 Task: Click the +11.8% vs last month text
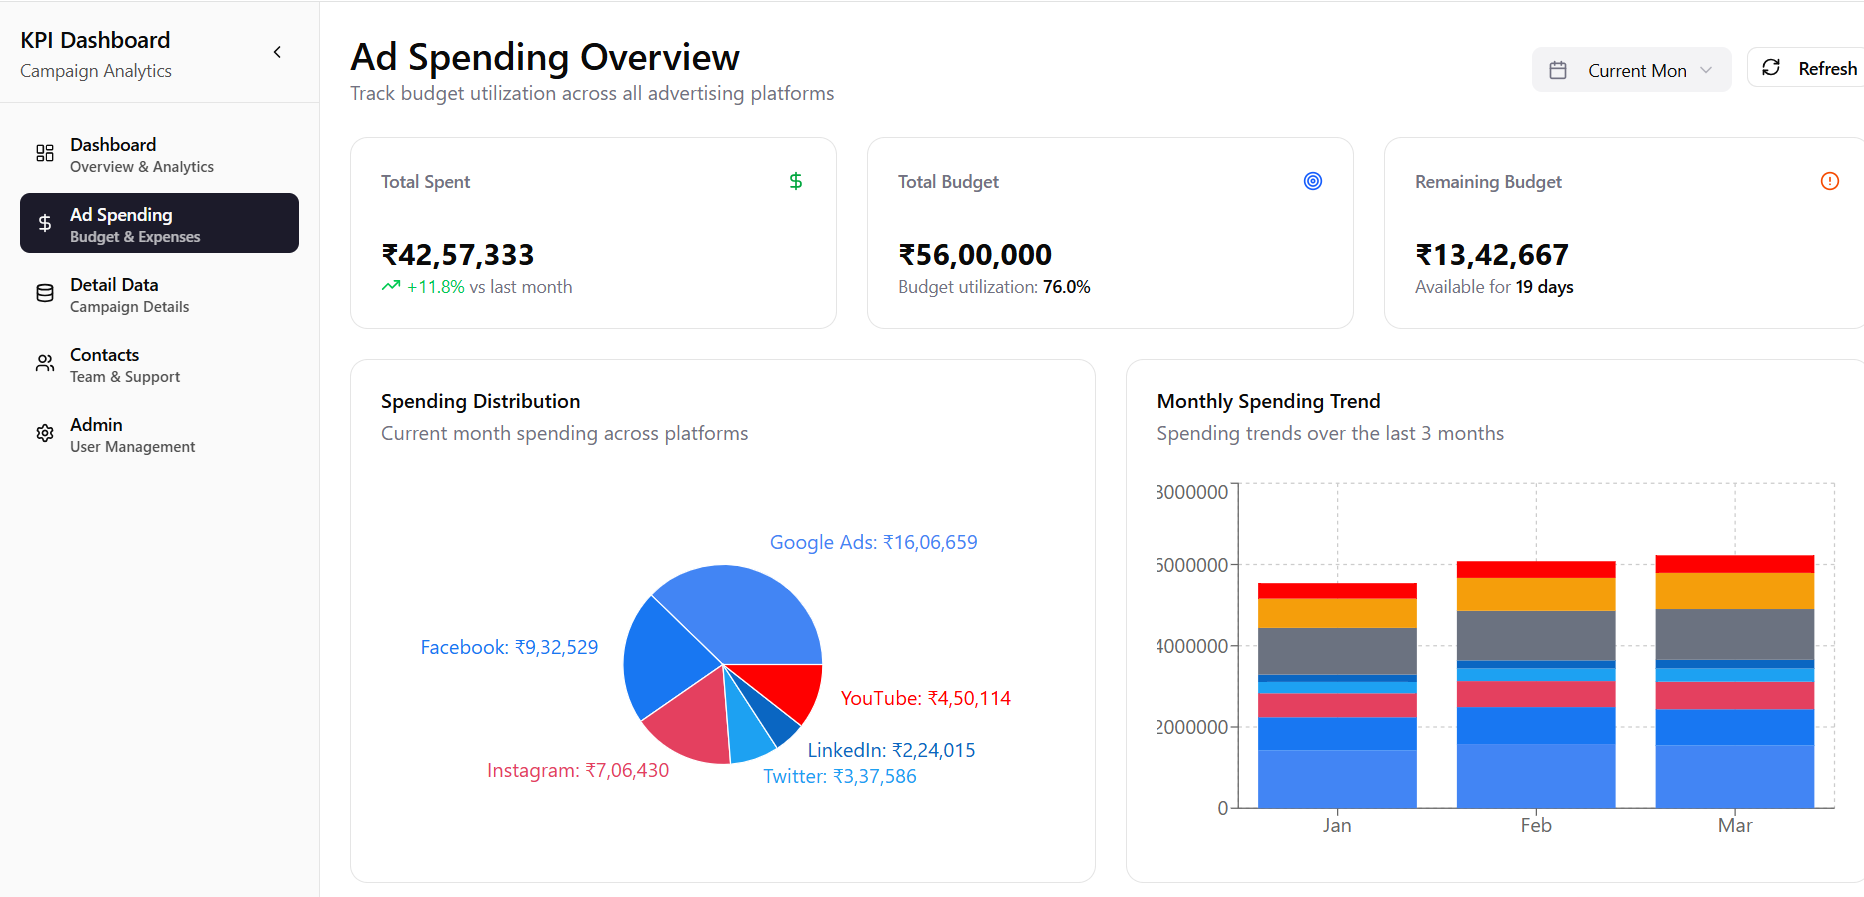coord(489,287)
